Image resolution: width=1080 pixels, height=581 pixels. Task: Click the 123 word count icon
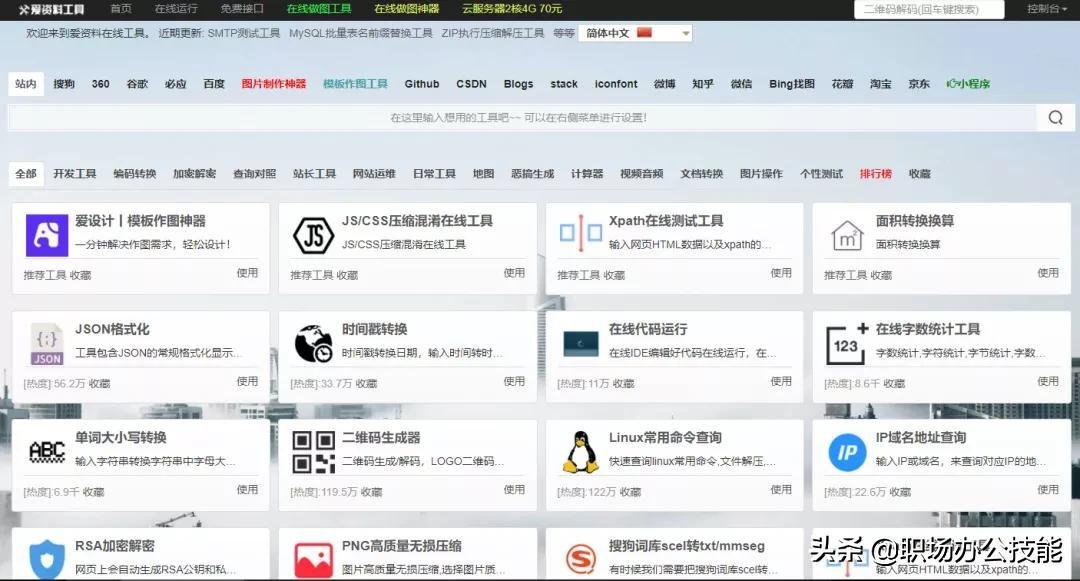[x=847, y=344]
